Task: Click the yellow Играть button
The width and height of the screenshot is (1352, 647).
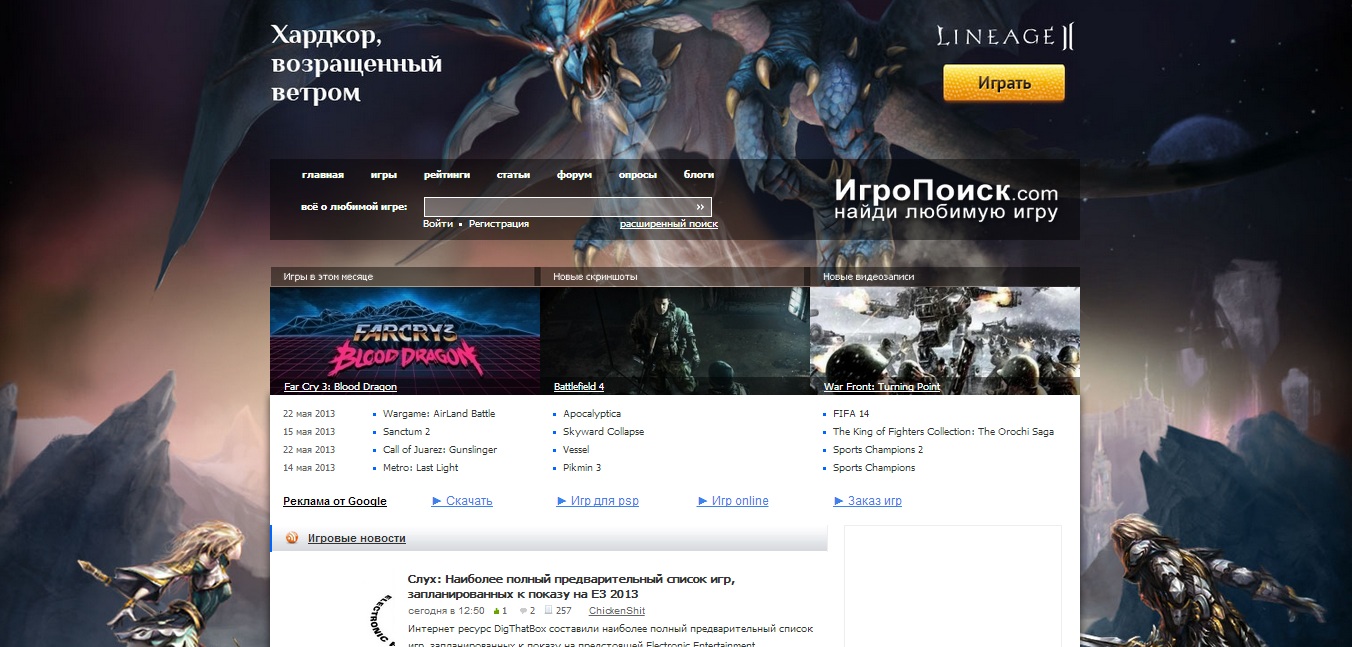Action: (x=1004, y=83)
